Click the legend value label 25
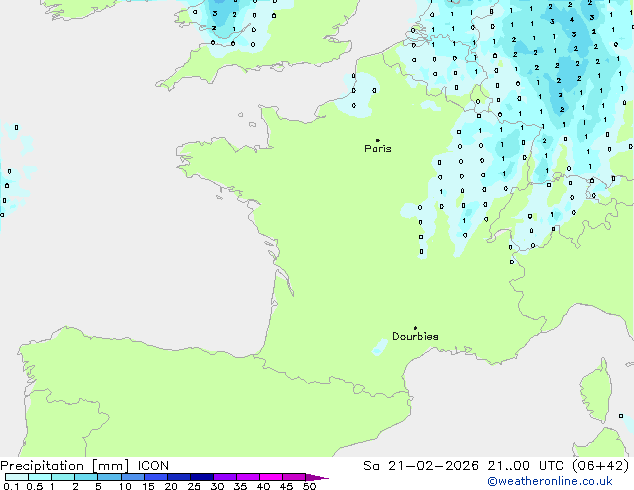The height and width of the screenshot is (490, 634). tap(194, 486)
